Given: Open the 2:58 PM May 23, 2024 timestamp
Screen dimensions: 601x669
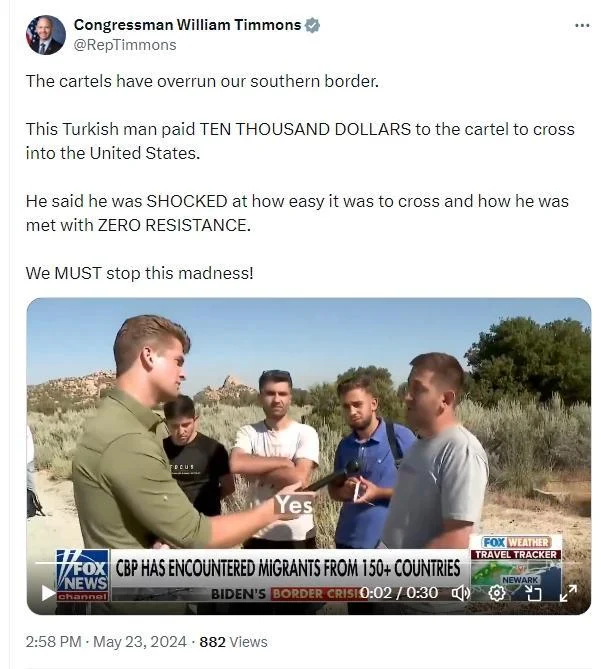Looking at the screenshot, I should (106, 642).
